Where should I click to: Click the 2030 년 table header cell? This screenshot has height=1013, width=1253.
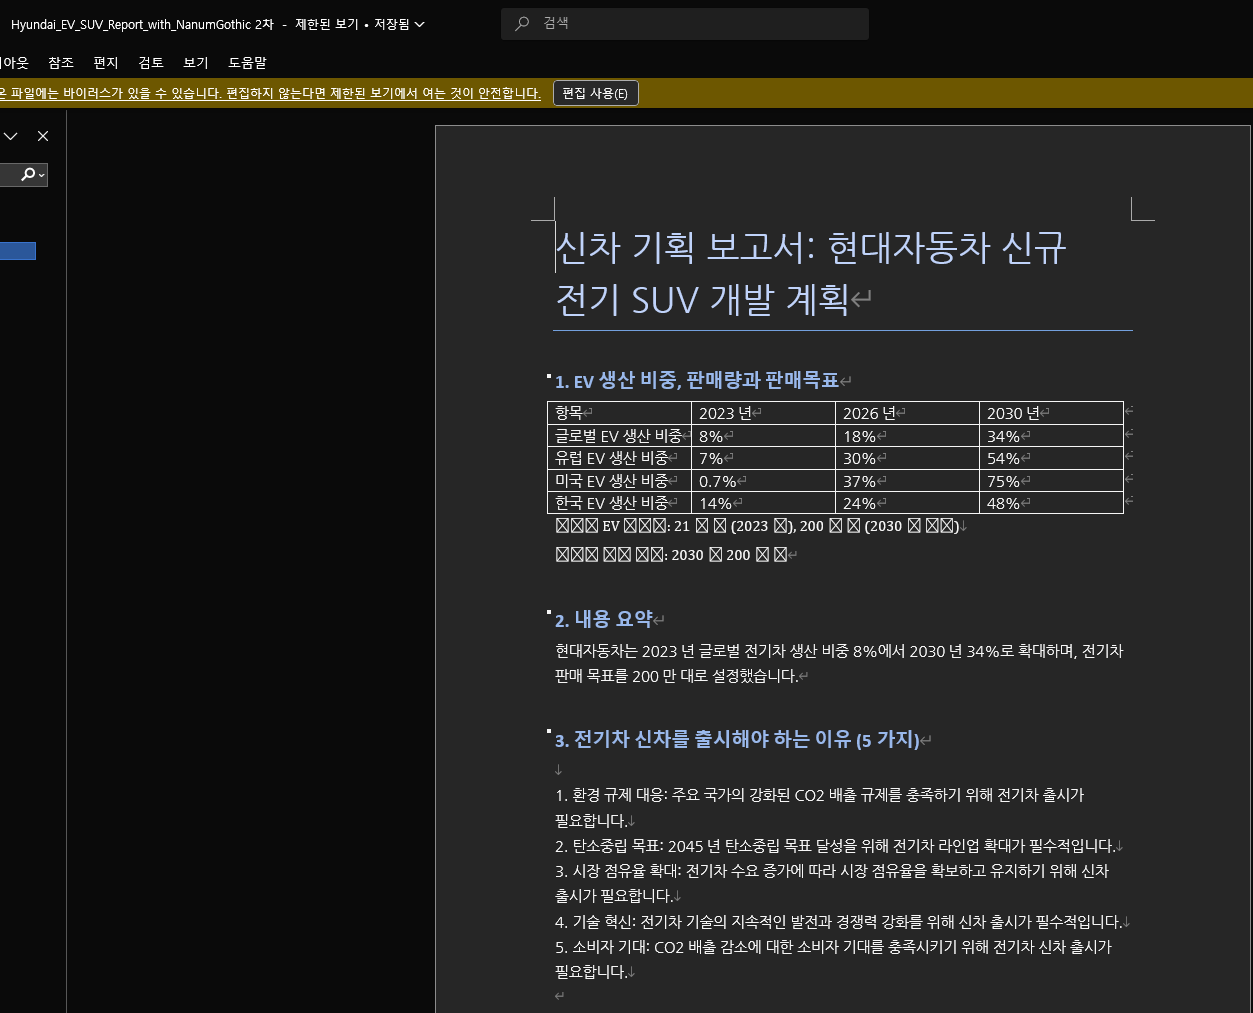1051,413
